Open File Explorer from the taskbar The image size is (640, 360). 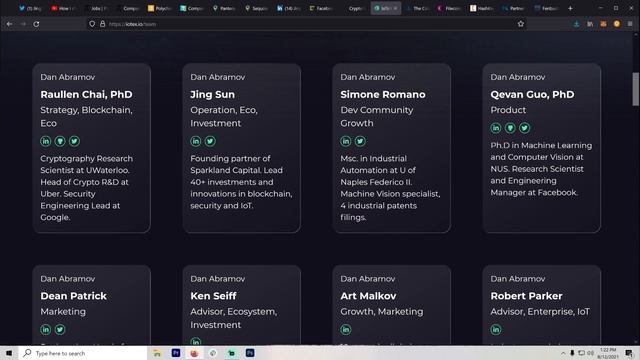[157, 353]
